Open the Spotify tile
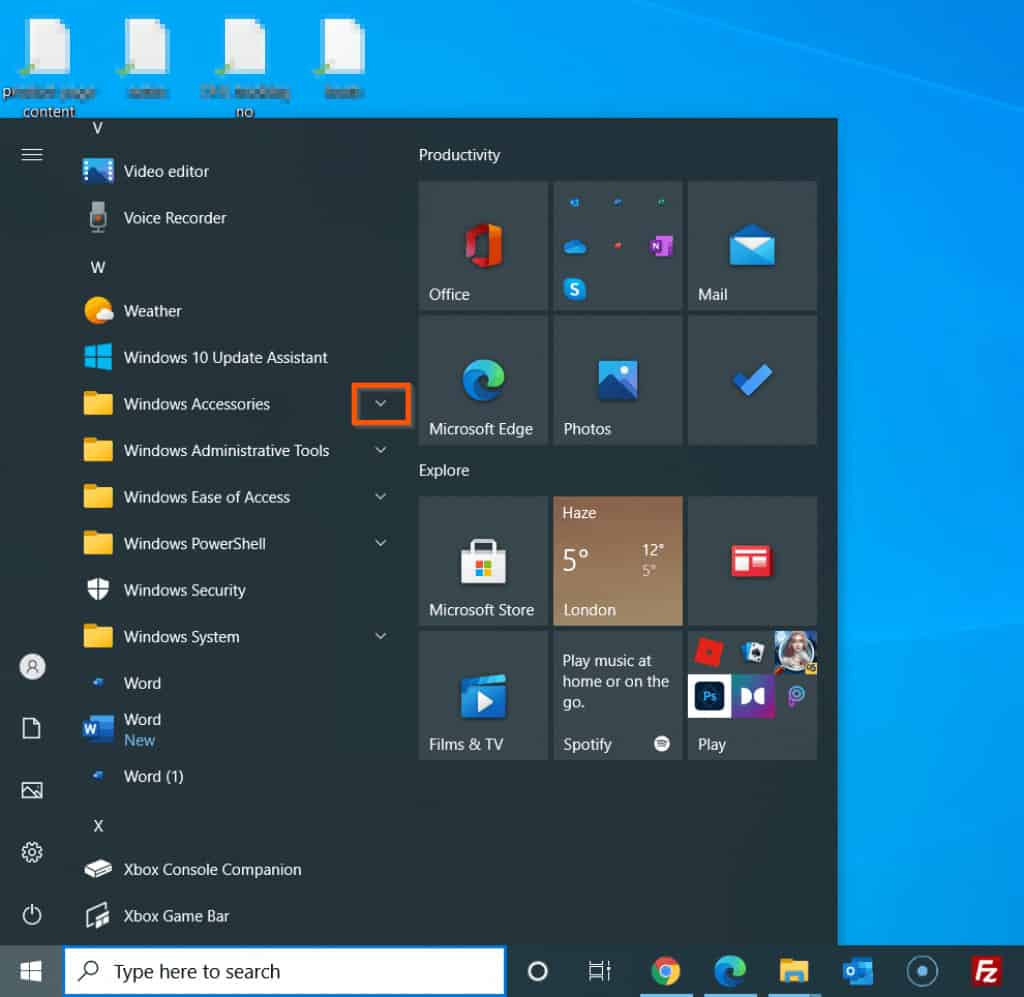The image size is (1024, 997). tap(618, 695)
